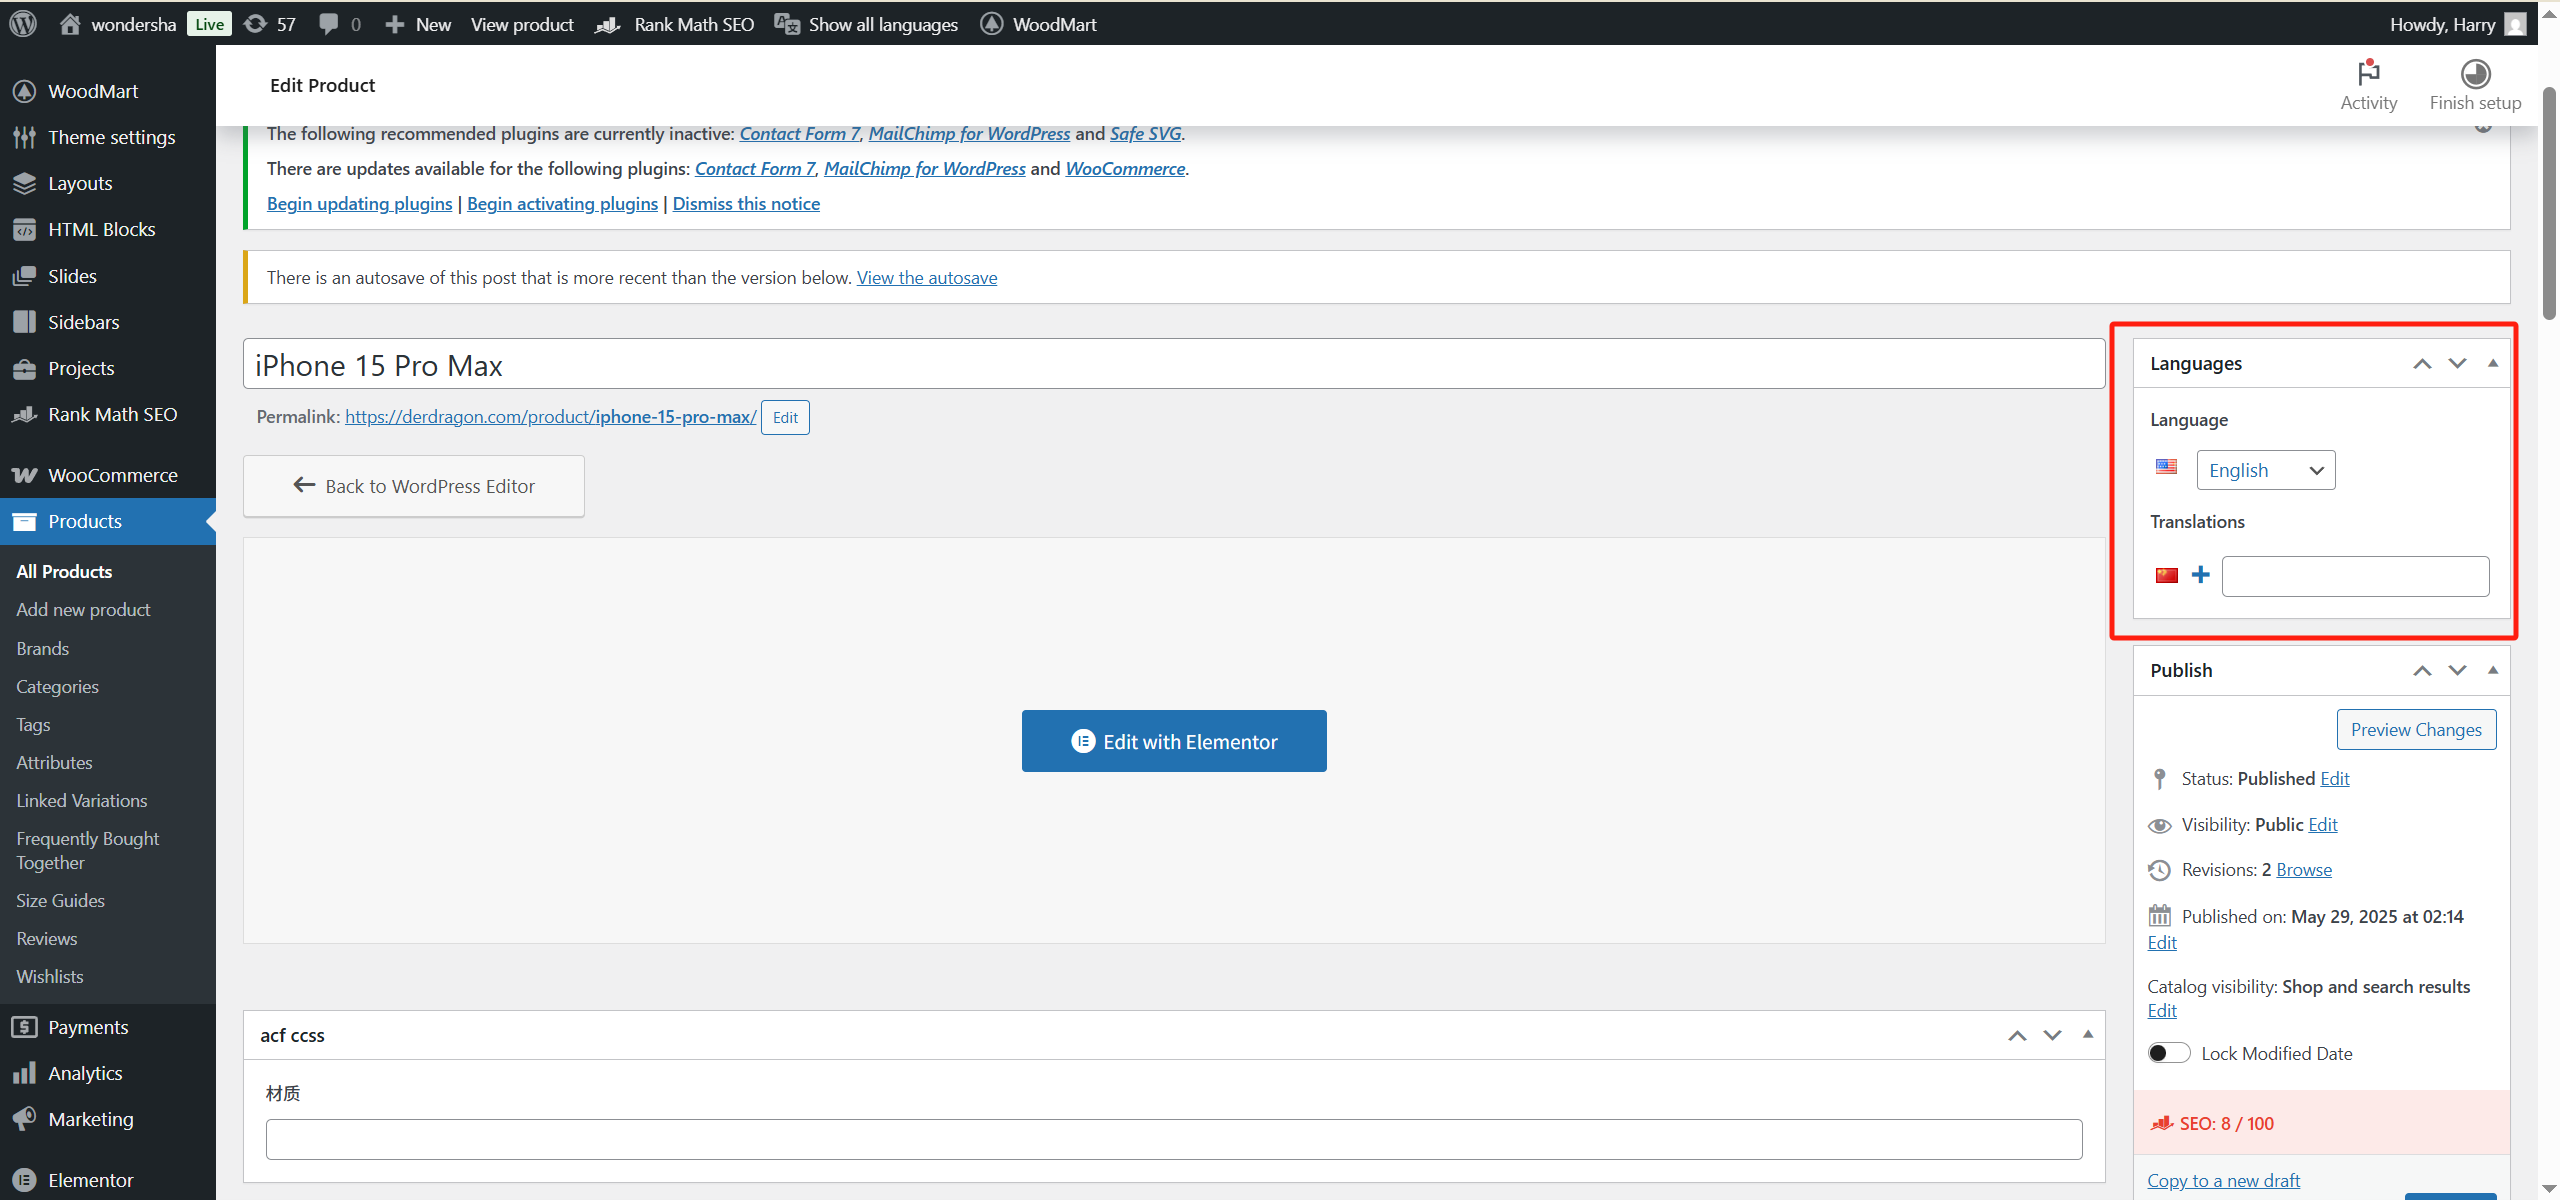Add a Chinese translation with the plus icon

point(2201,575)
